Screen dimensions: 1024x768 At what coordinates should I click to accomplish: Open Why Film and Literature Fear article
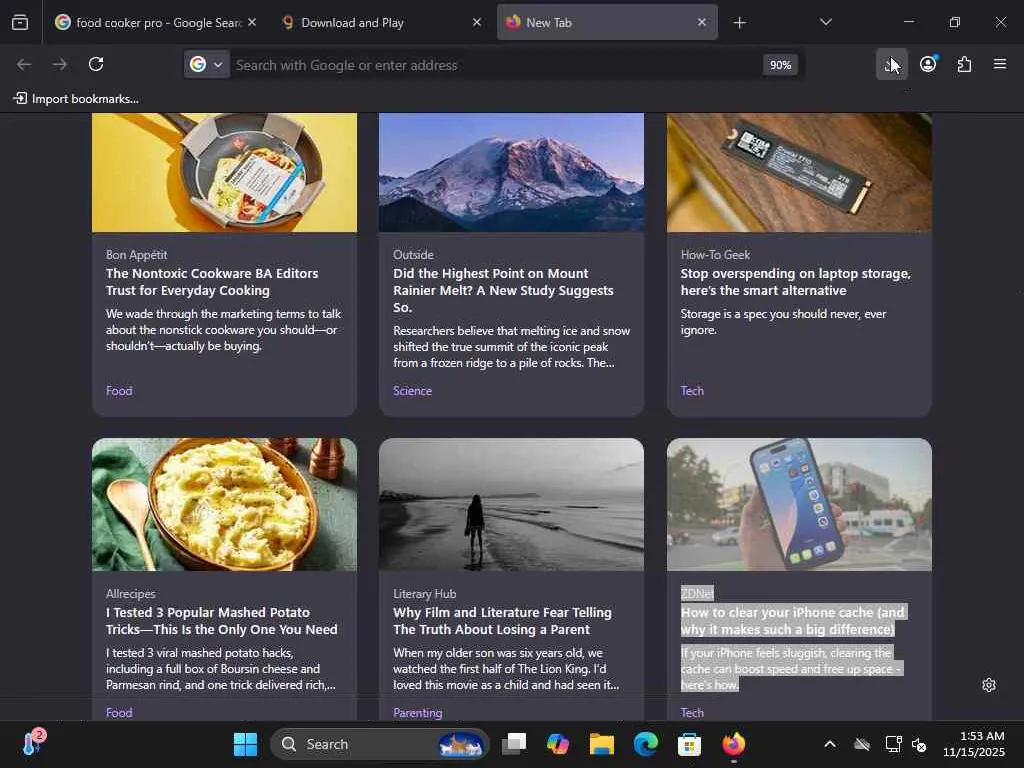(x=502, y=620)
